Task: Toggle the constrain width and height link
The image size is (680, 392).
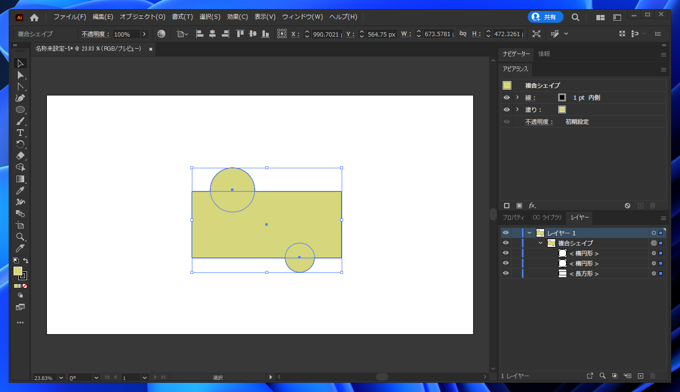Action: (x=463, y=34)
